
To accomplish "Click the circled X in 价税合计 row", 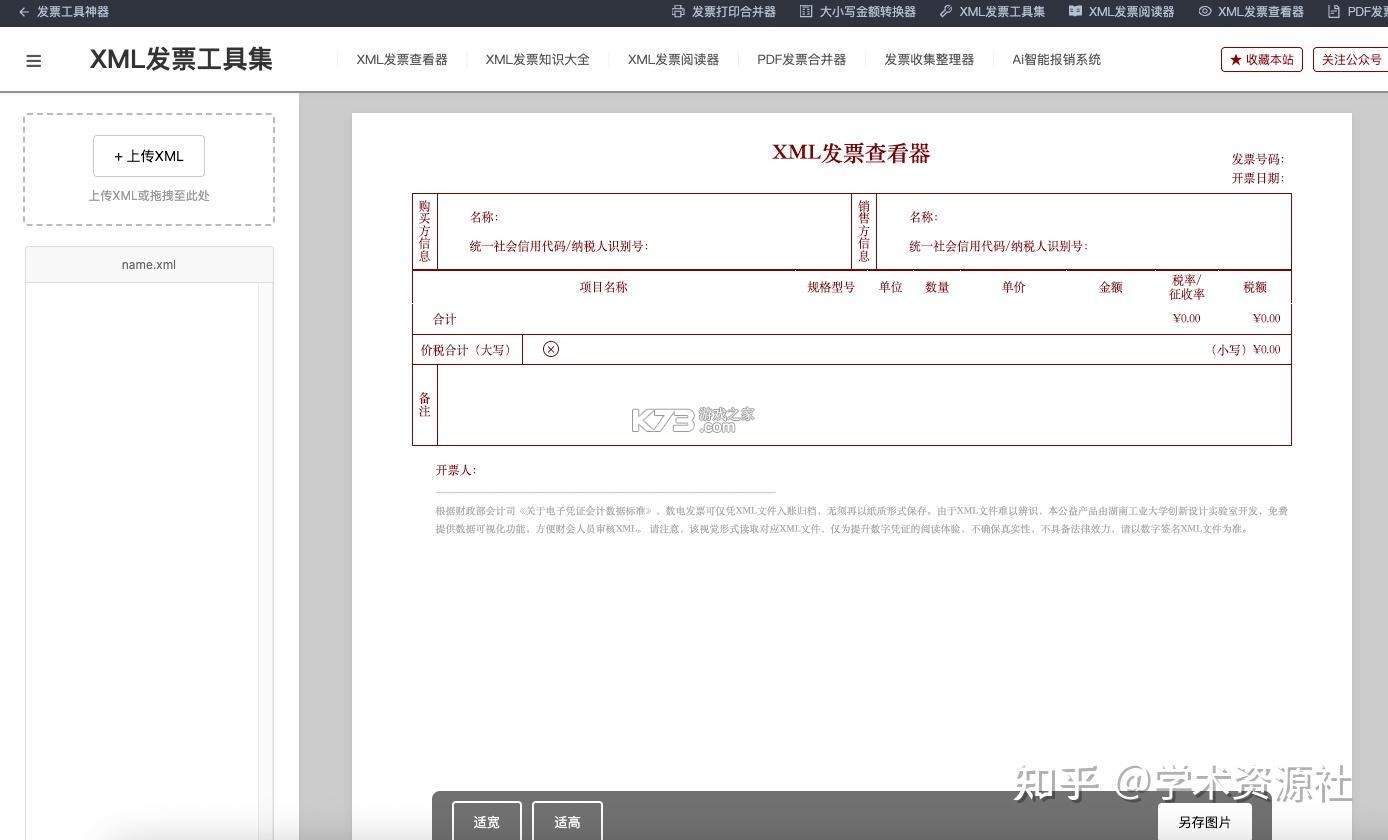I will pos(551,349).
